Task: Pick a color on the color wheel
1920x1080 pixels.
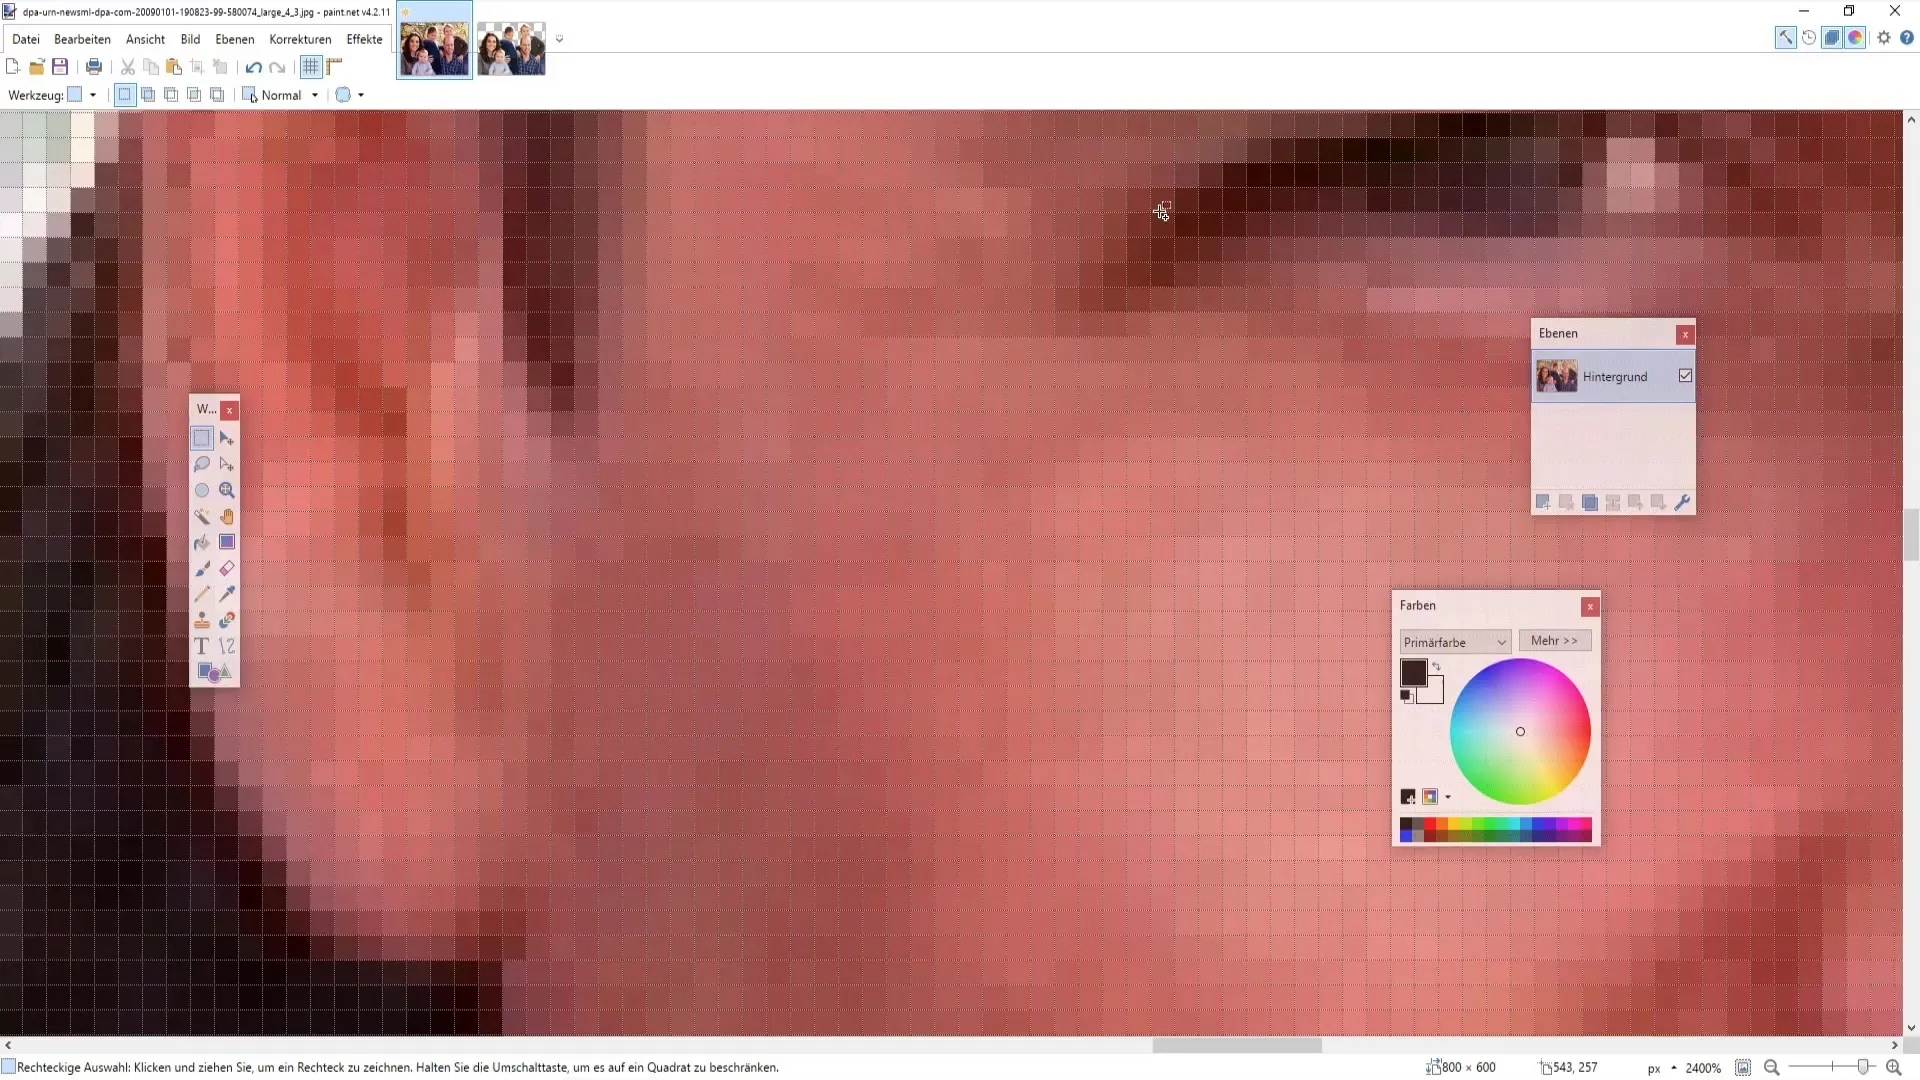Action: (1520, 731)
